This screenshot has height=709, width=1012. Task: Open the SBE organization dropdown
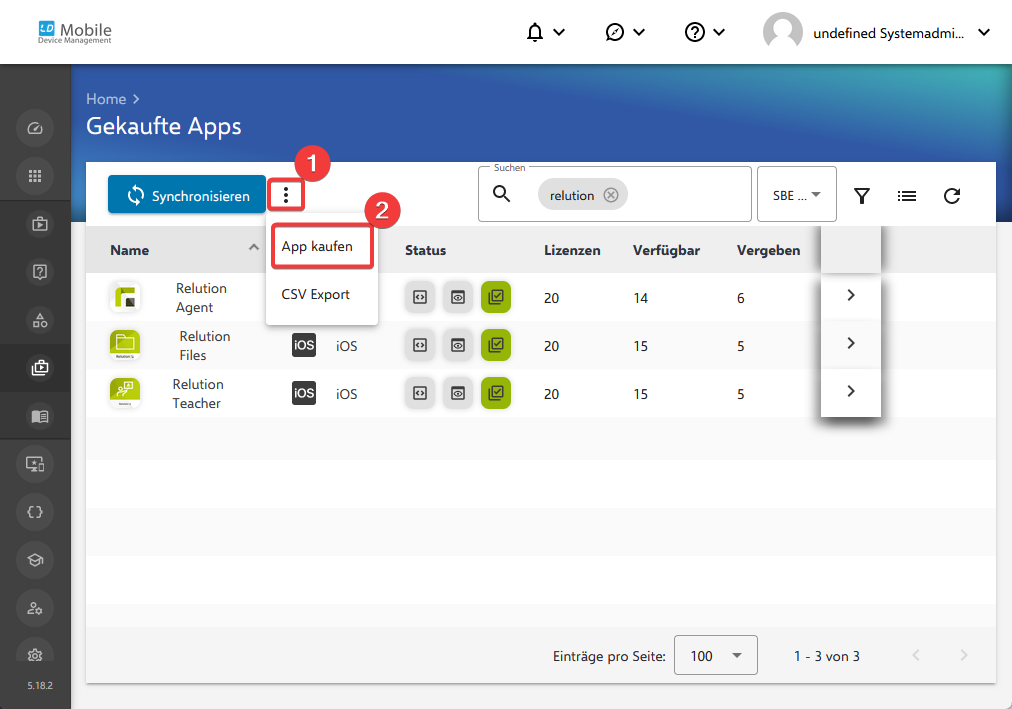tap(796, 194)
